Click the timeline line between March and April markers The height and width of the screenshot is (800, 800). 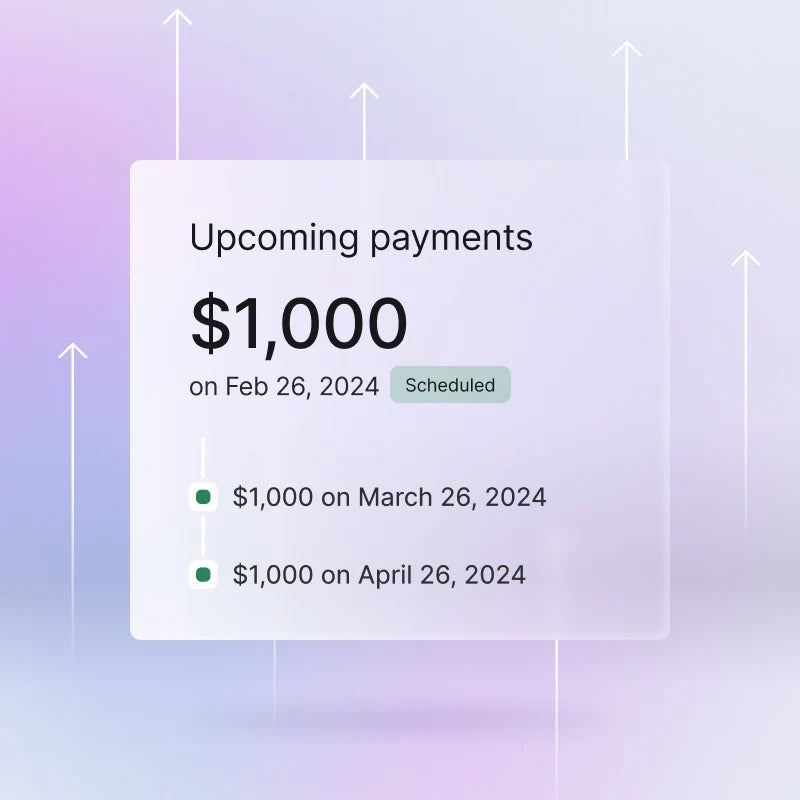[203, 536]
